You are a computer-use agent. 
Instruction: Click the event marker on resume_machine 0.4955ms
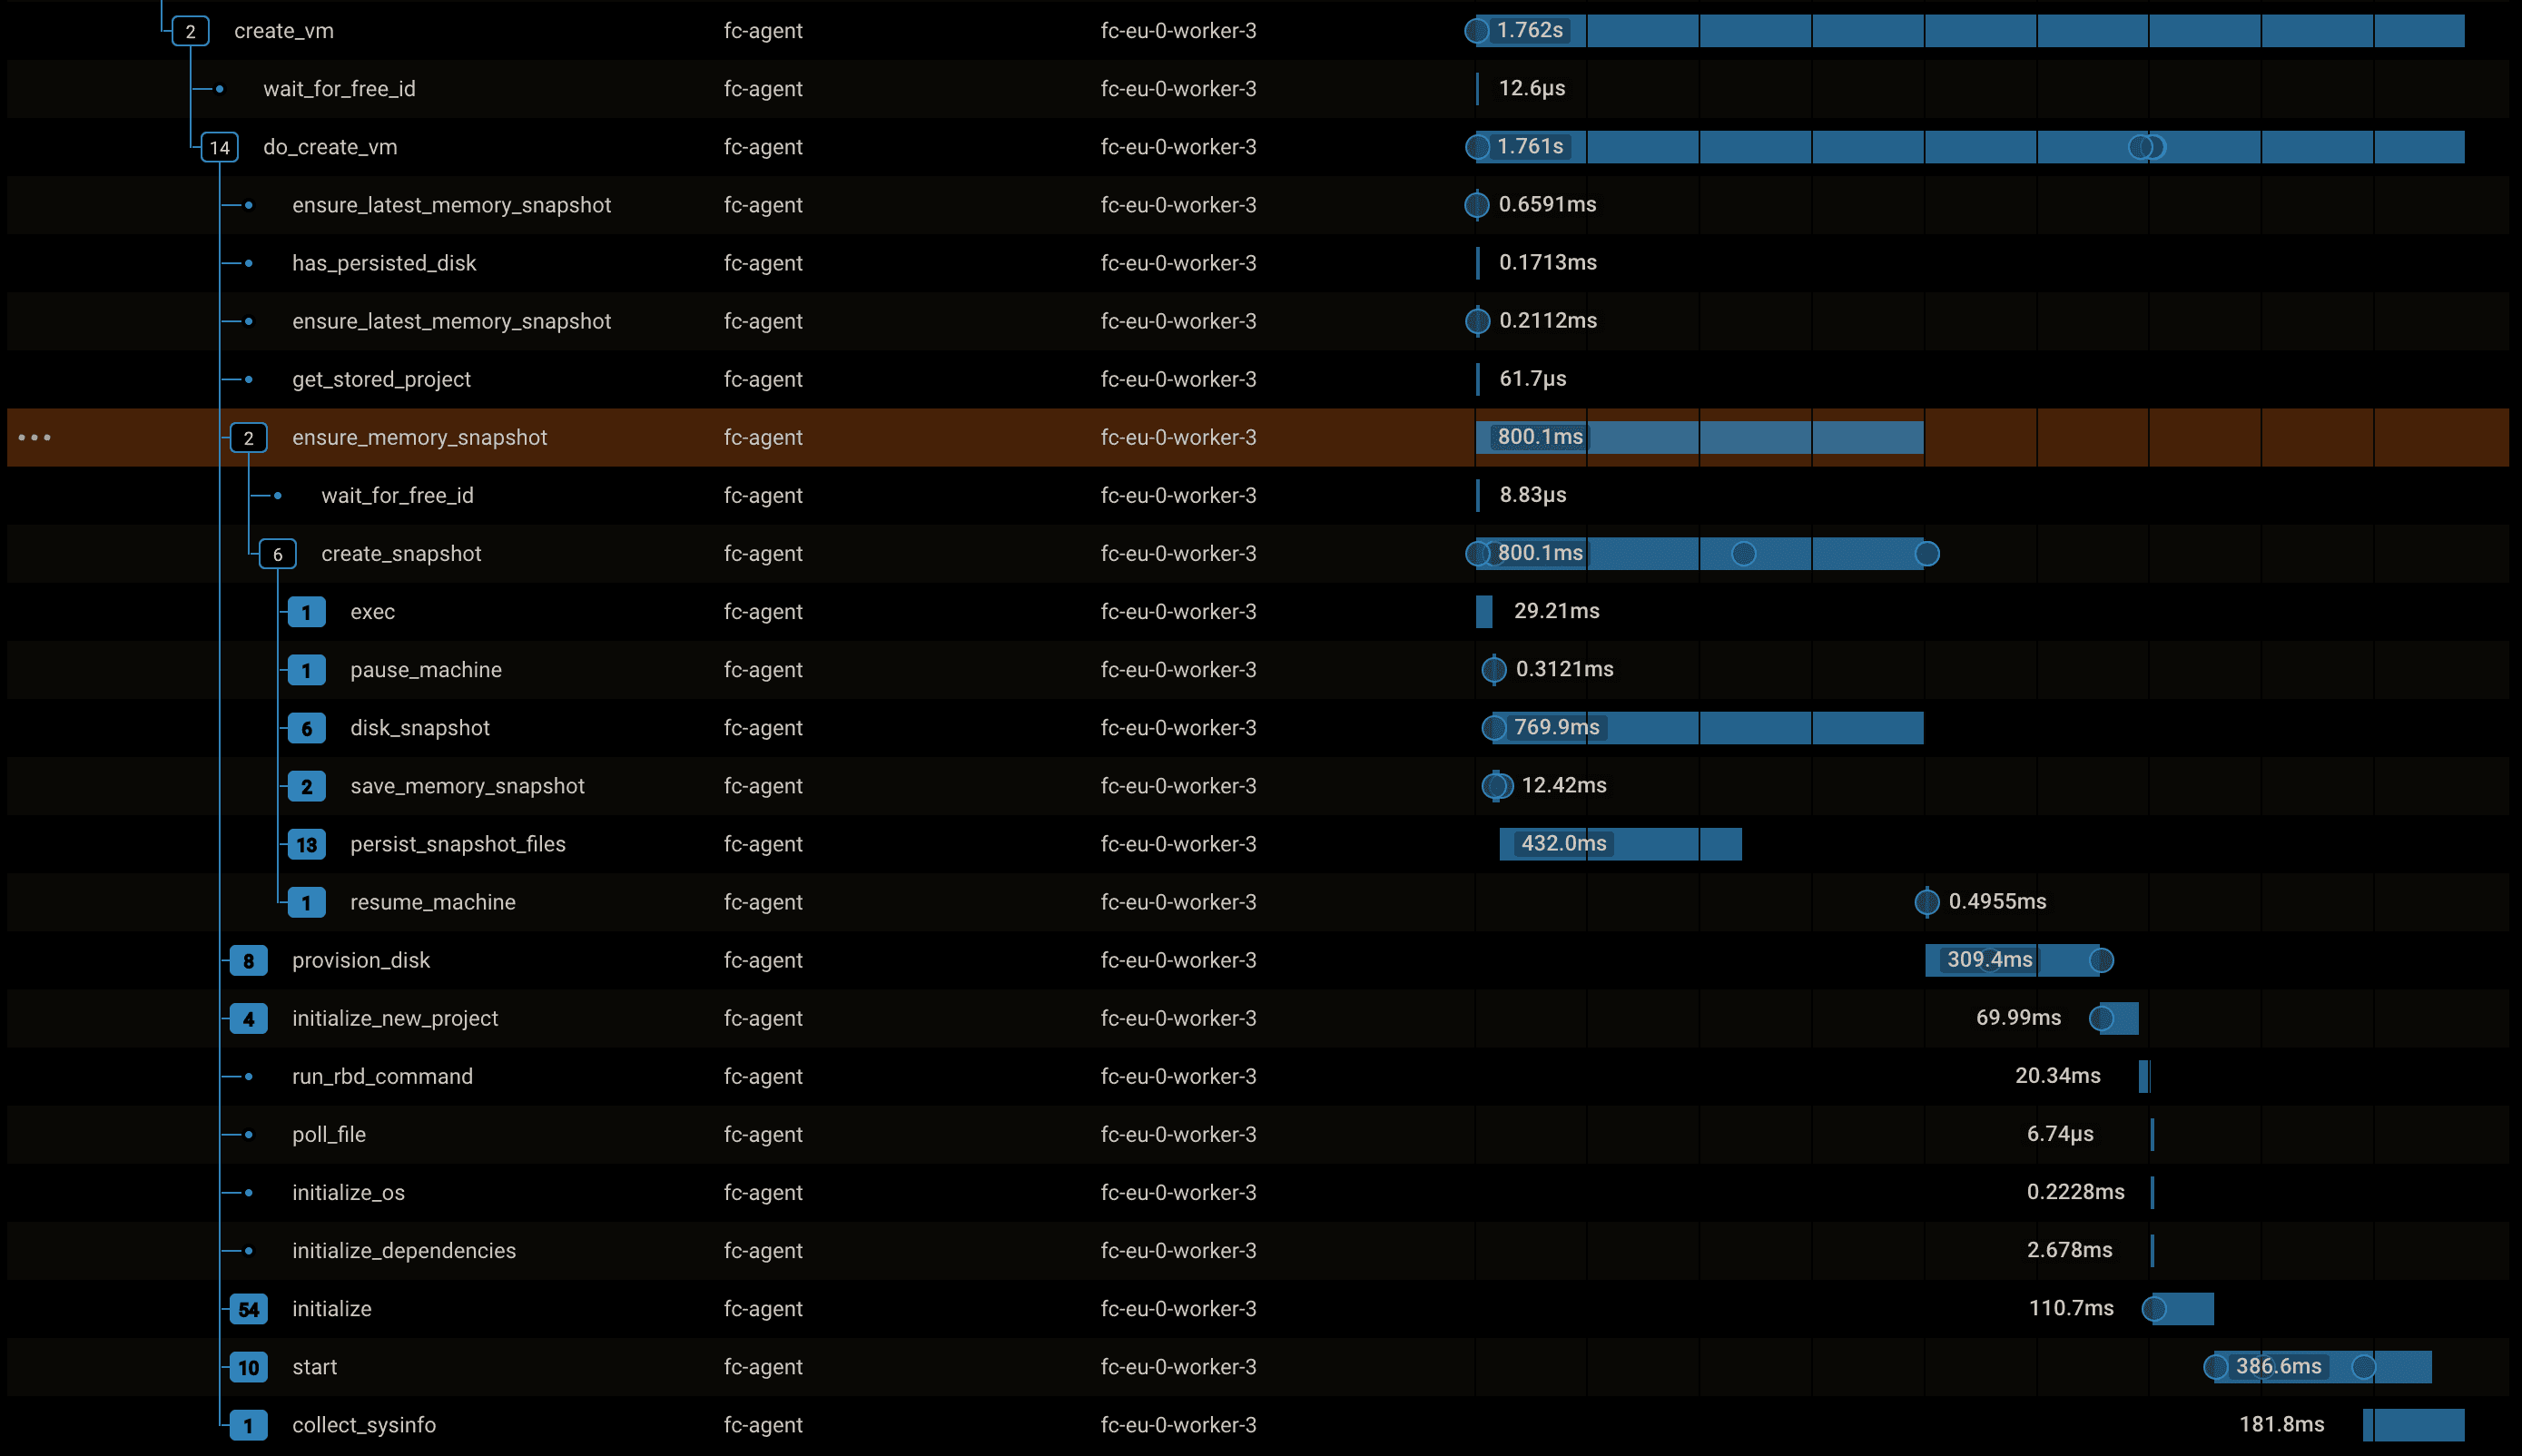pos(1926,902)
